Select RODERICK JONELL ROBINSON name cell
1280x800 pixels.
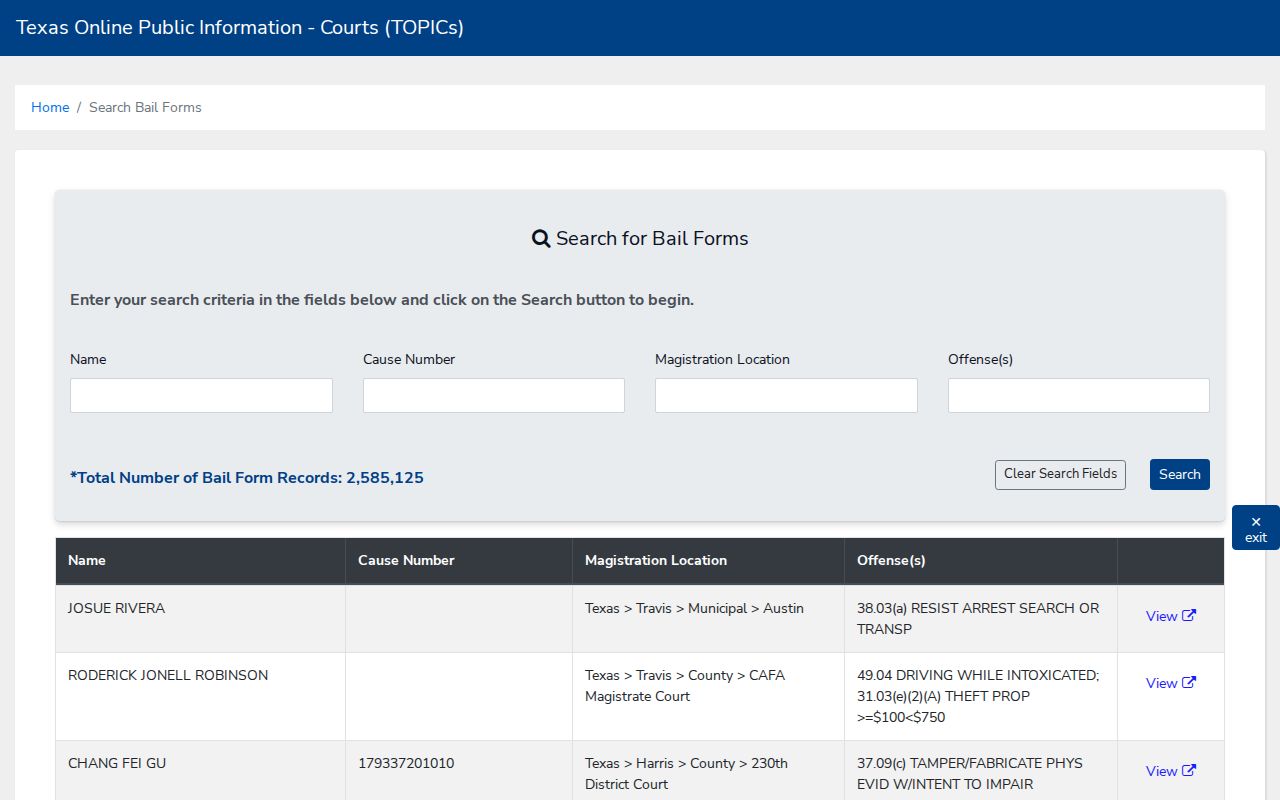(x=200, y=697)
